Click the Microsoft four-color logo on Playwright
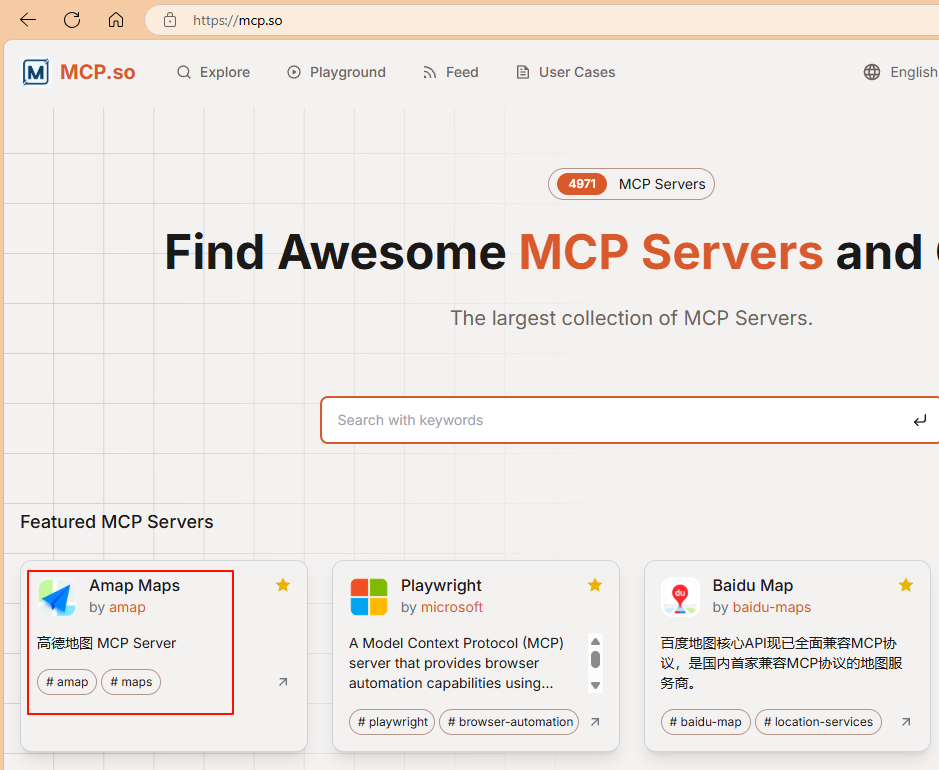This screenshot has width=939, height=770. (x=369, y=597)
